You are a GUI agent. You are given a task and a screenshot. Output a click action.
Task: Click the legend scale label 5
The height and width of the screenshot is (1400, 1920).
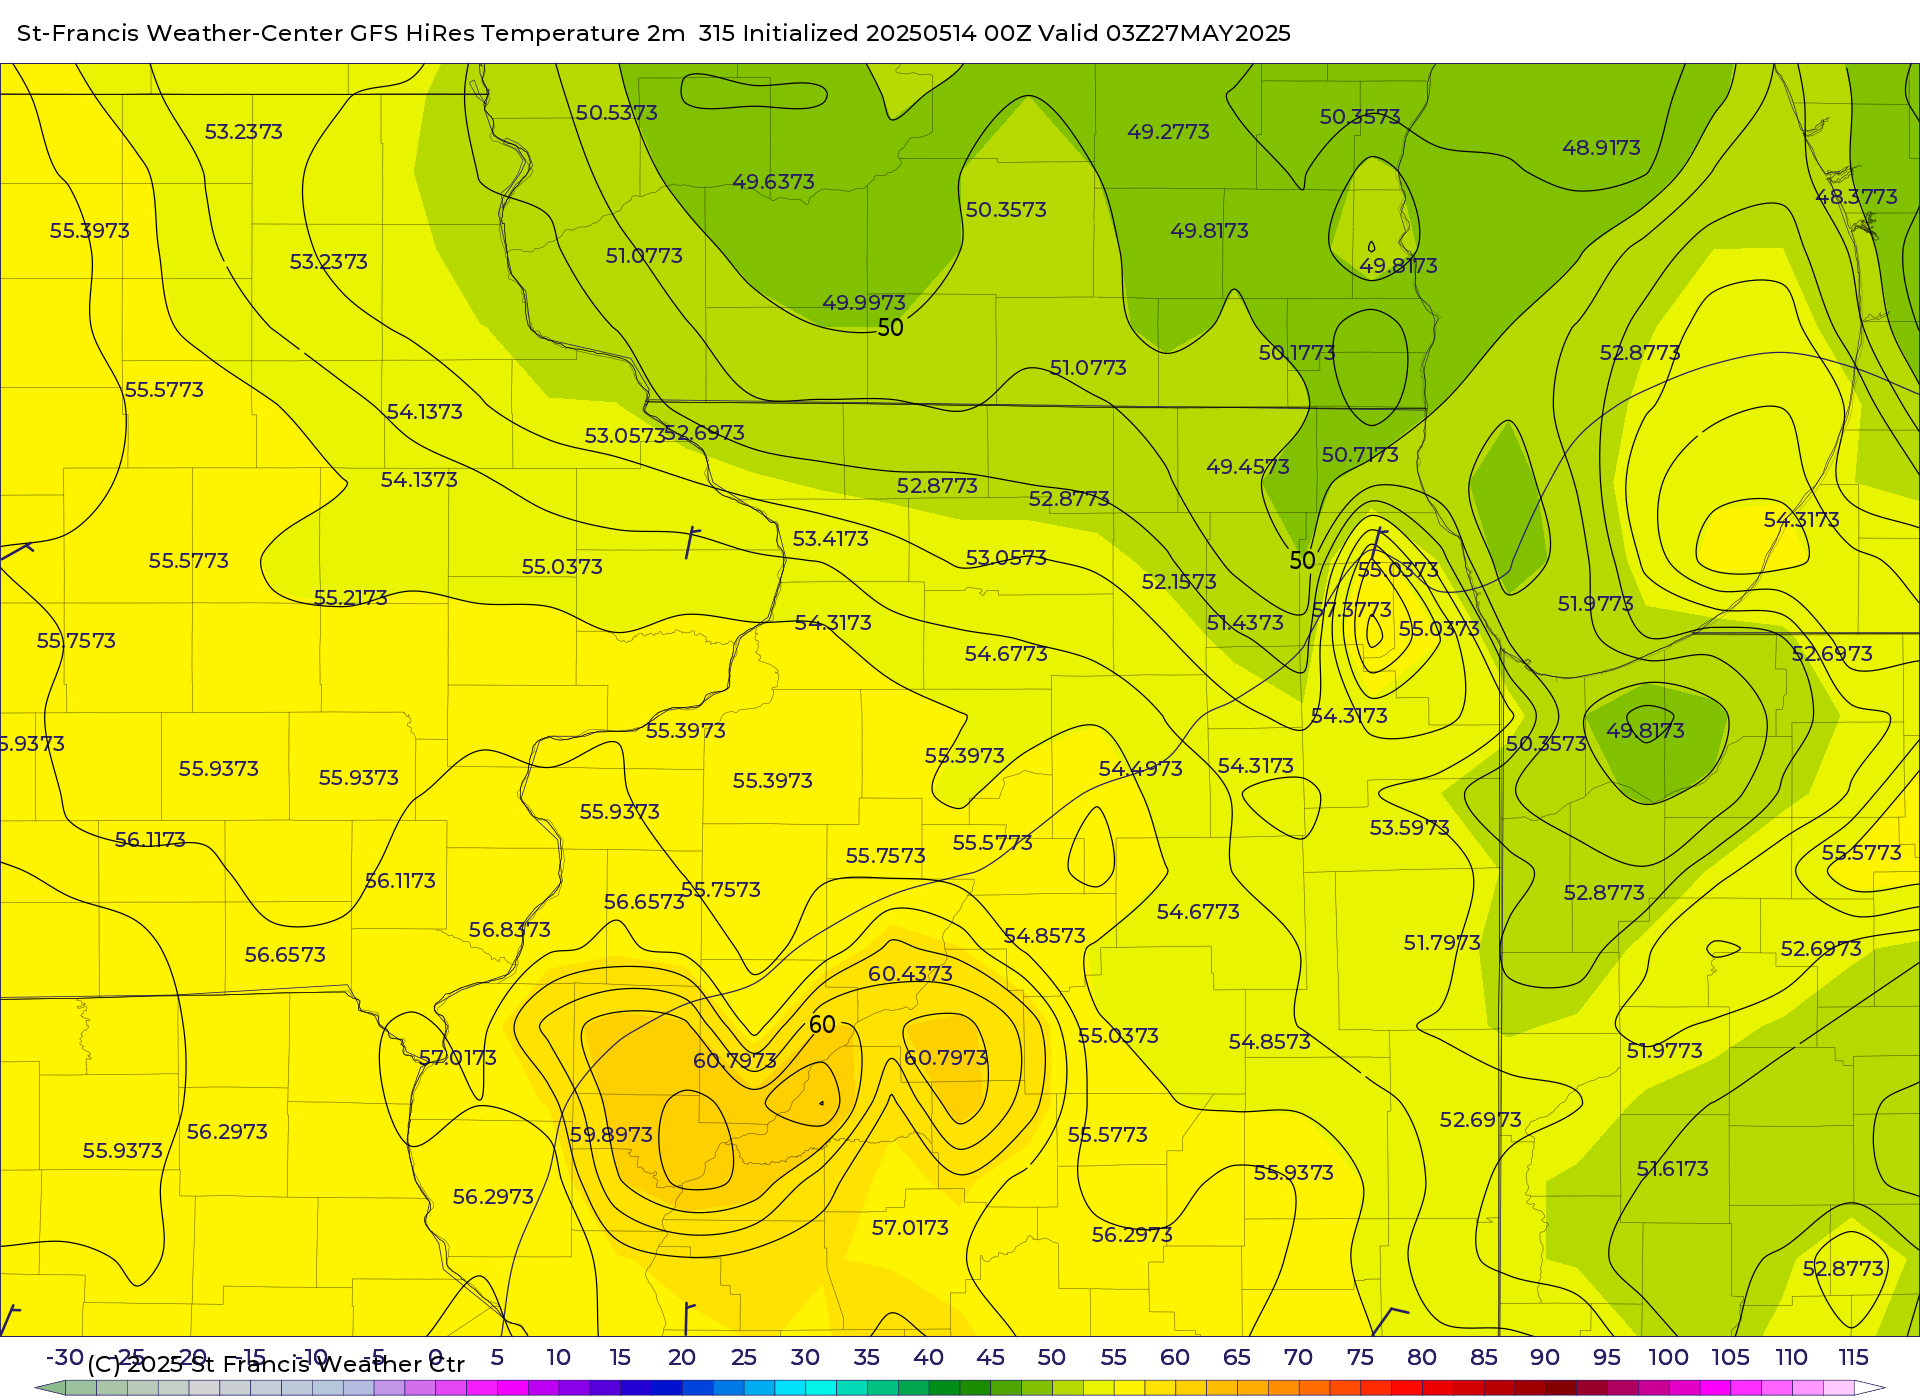pos(497,1357)
